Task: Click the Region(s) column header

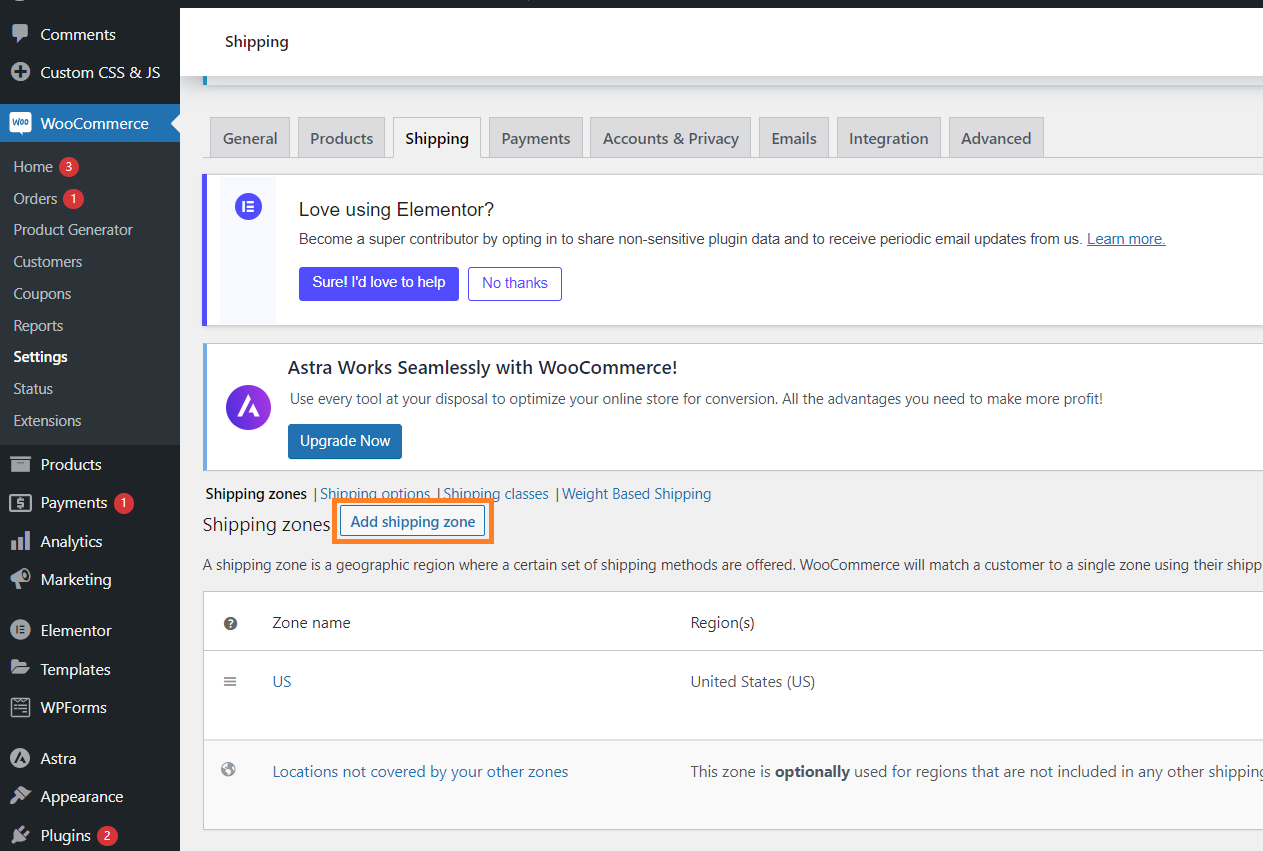Action: 722,623
